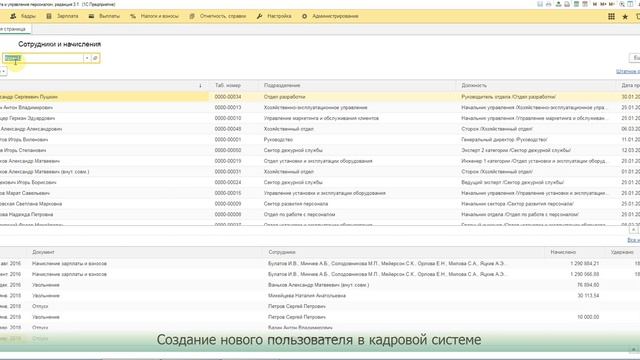Focus the organization search input field

pos(43,58)
